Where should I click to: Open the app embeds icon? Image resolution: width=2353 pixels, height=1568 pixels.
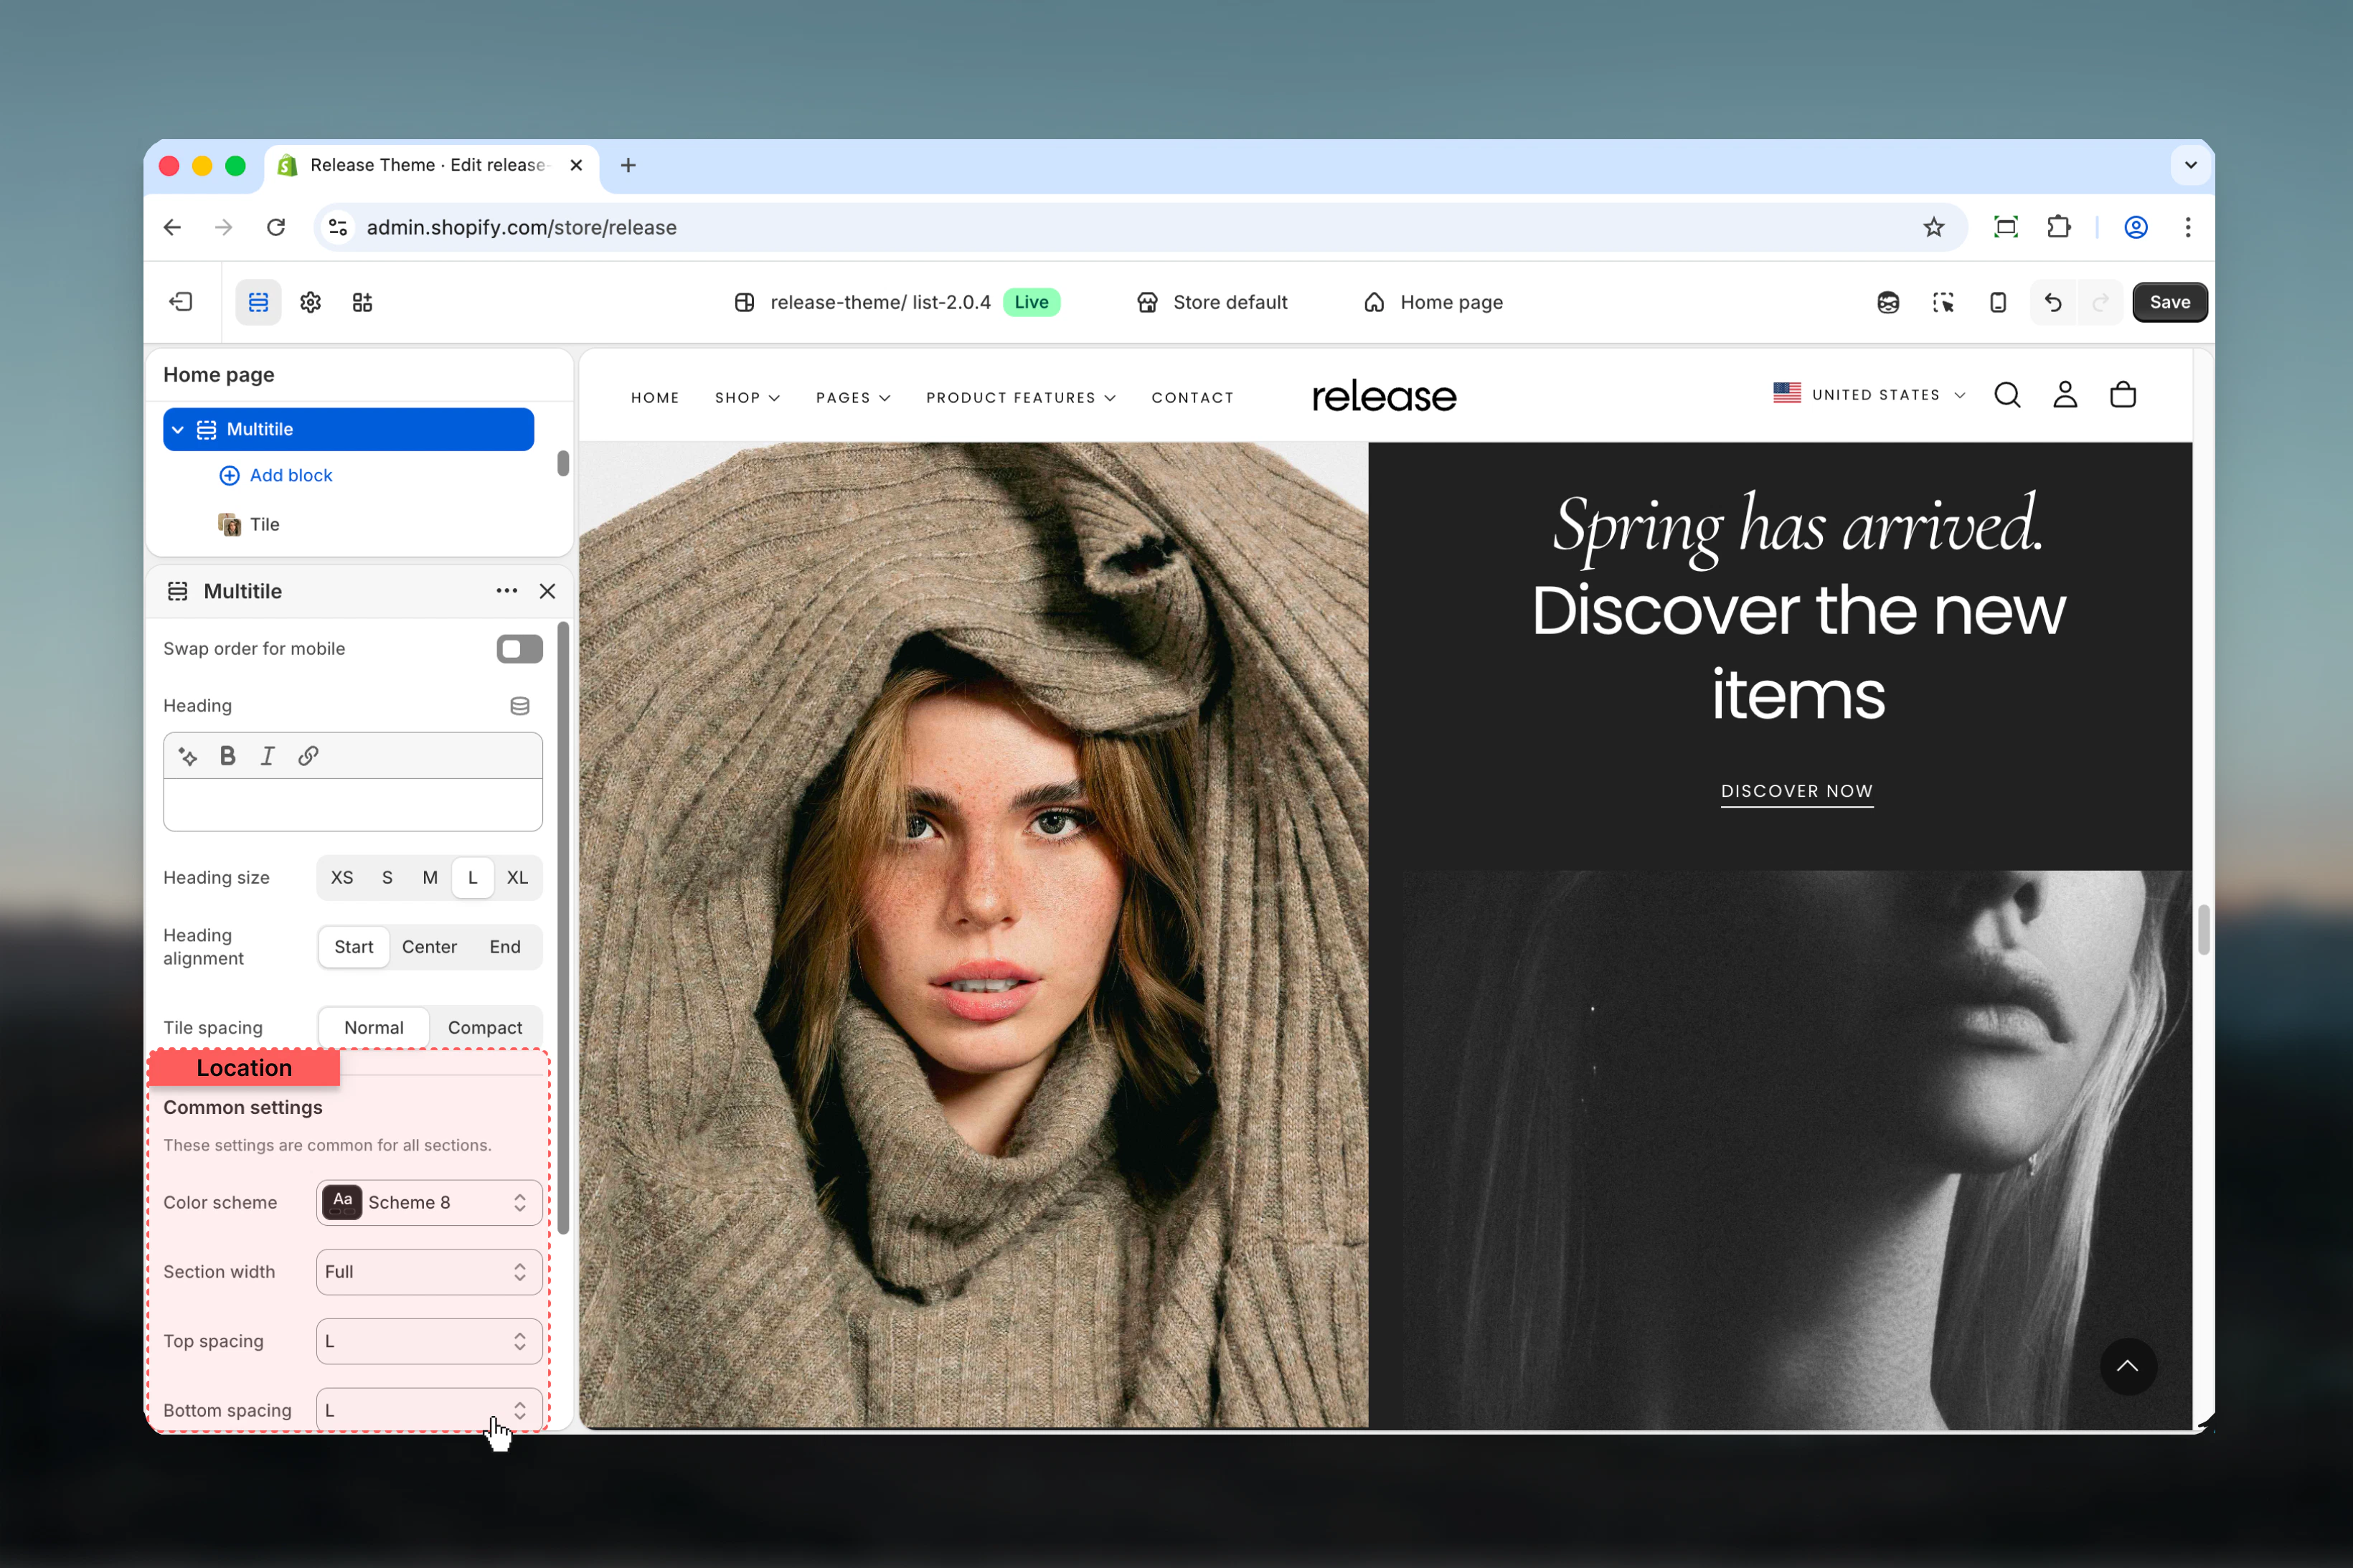pos(362,302)
